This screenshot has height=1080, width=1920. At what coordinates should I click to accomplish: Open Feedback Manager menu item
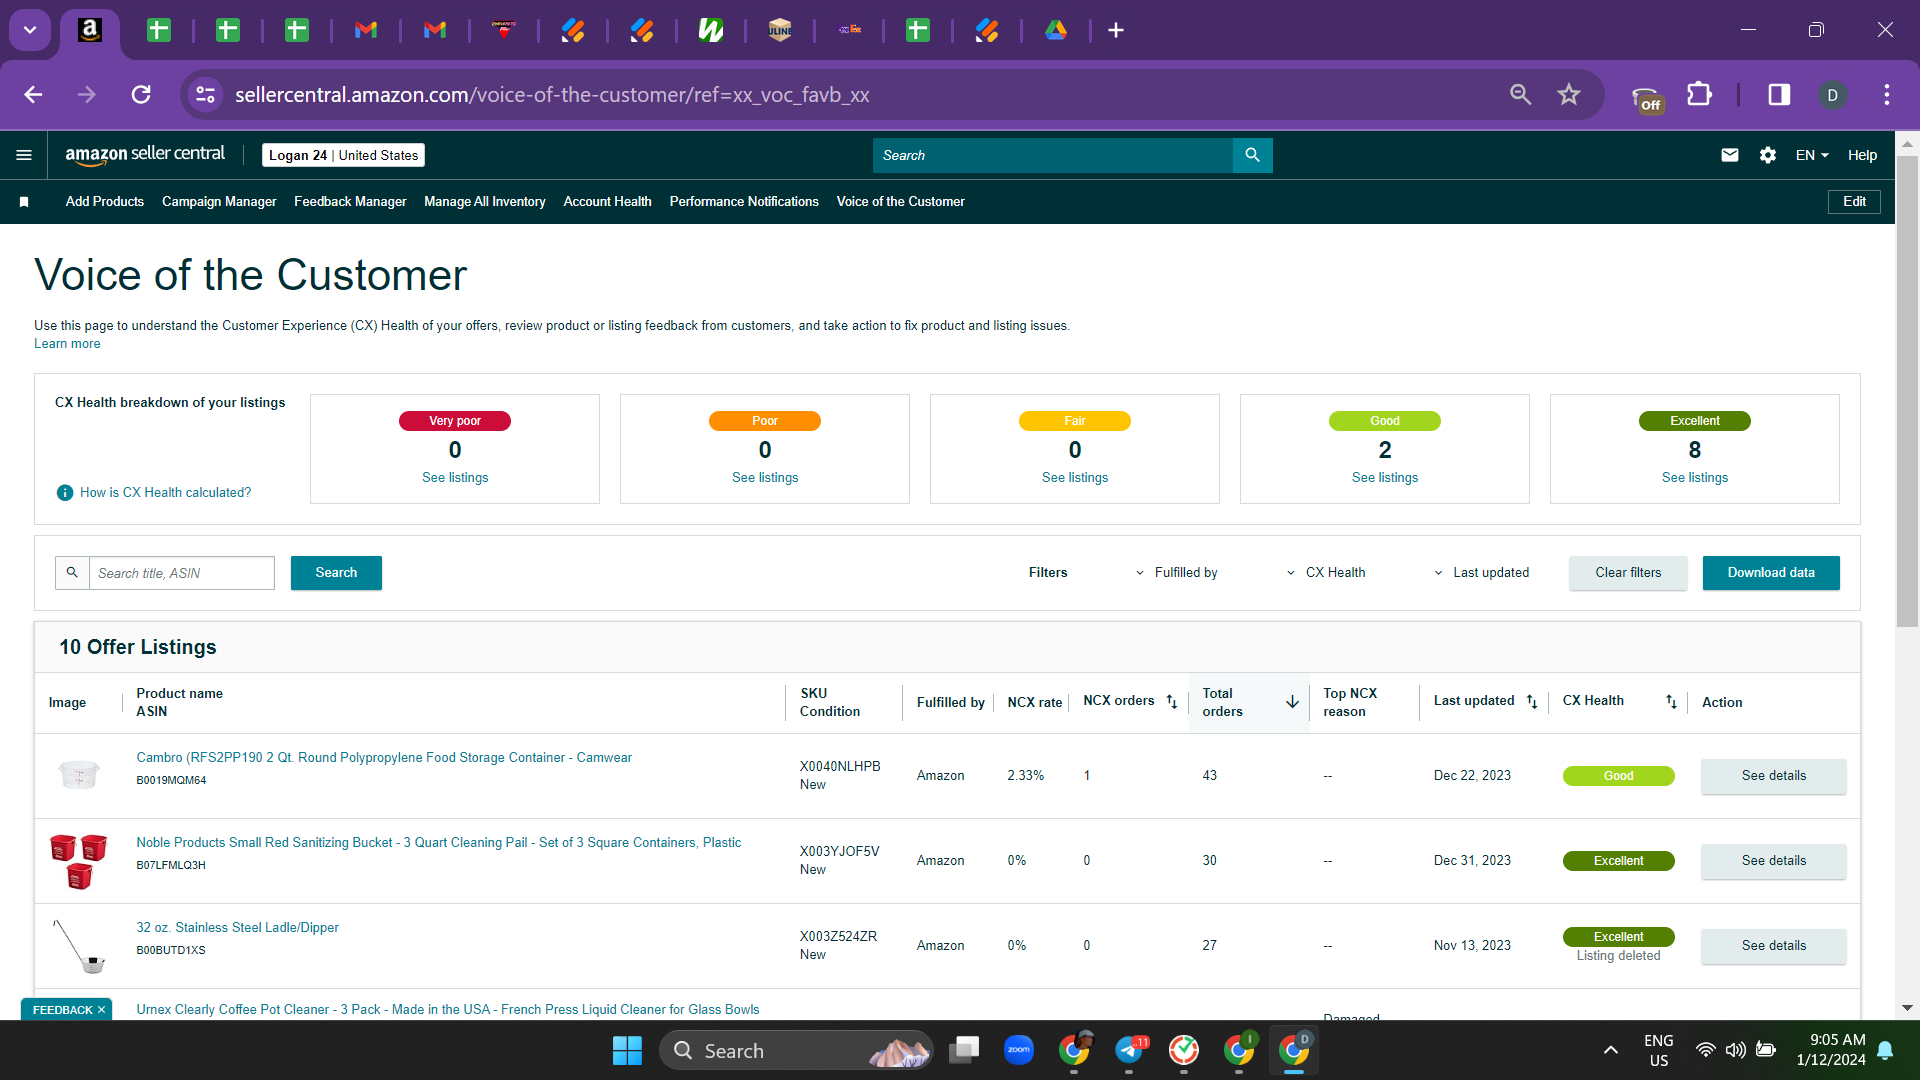pyautogui.click(x=350, y=202)
